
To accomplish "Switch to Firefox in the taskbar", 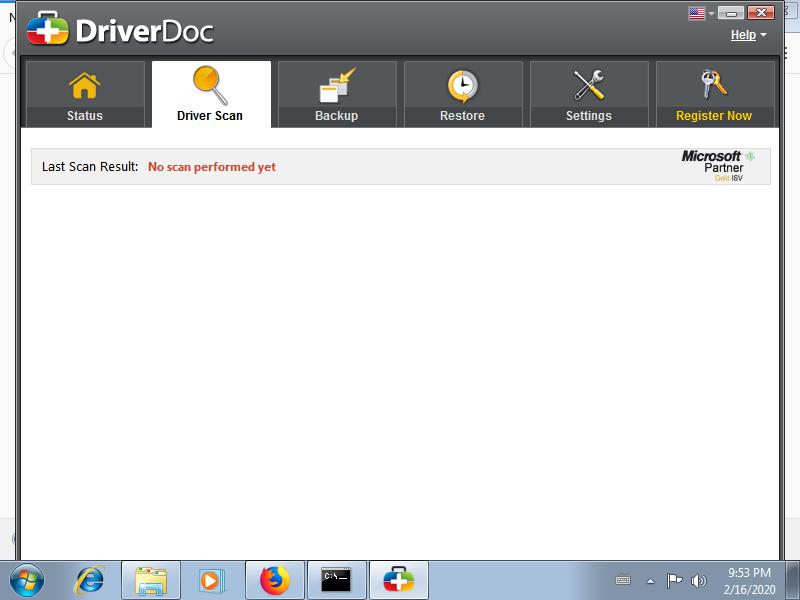I will pyautogui.click(x=274, y=580).
